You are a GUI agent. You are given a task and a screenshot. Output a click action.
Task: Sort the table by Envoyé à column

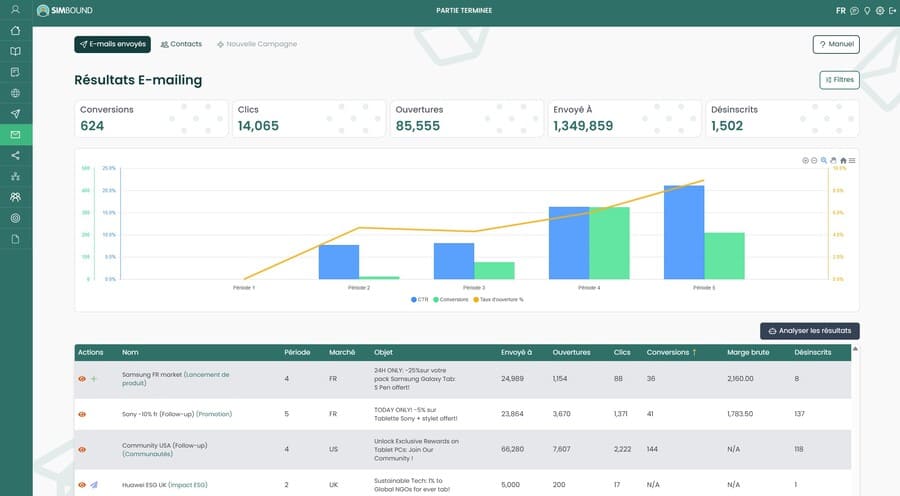(x=517, y=352)
